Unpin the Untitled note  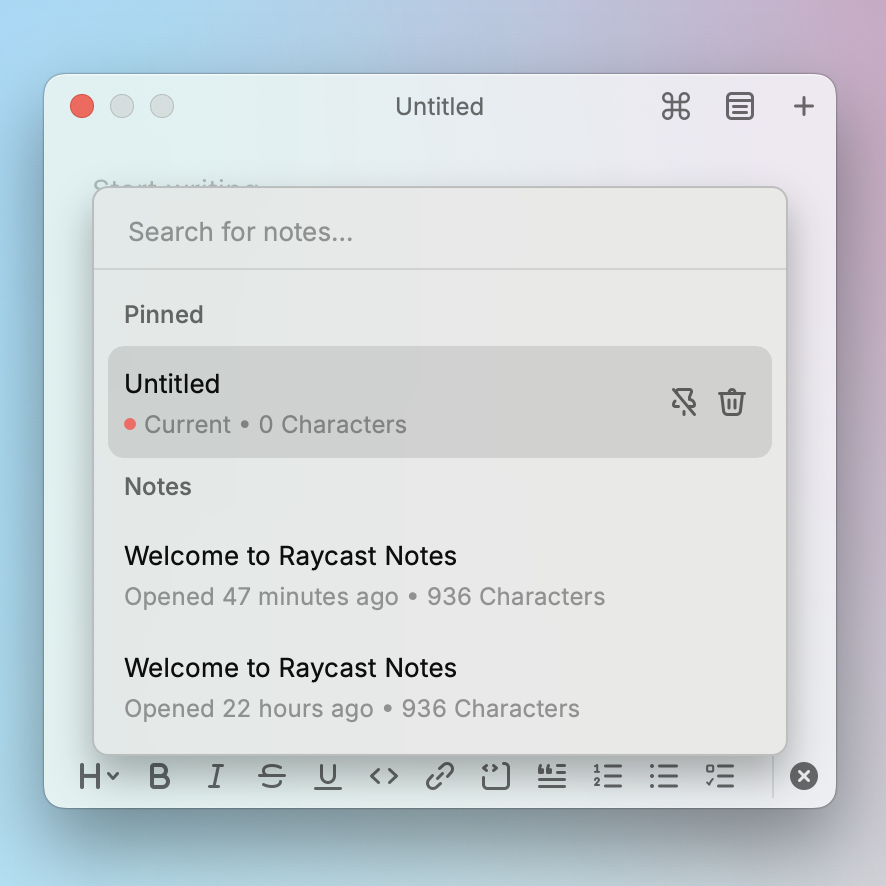point(684,402)
